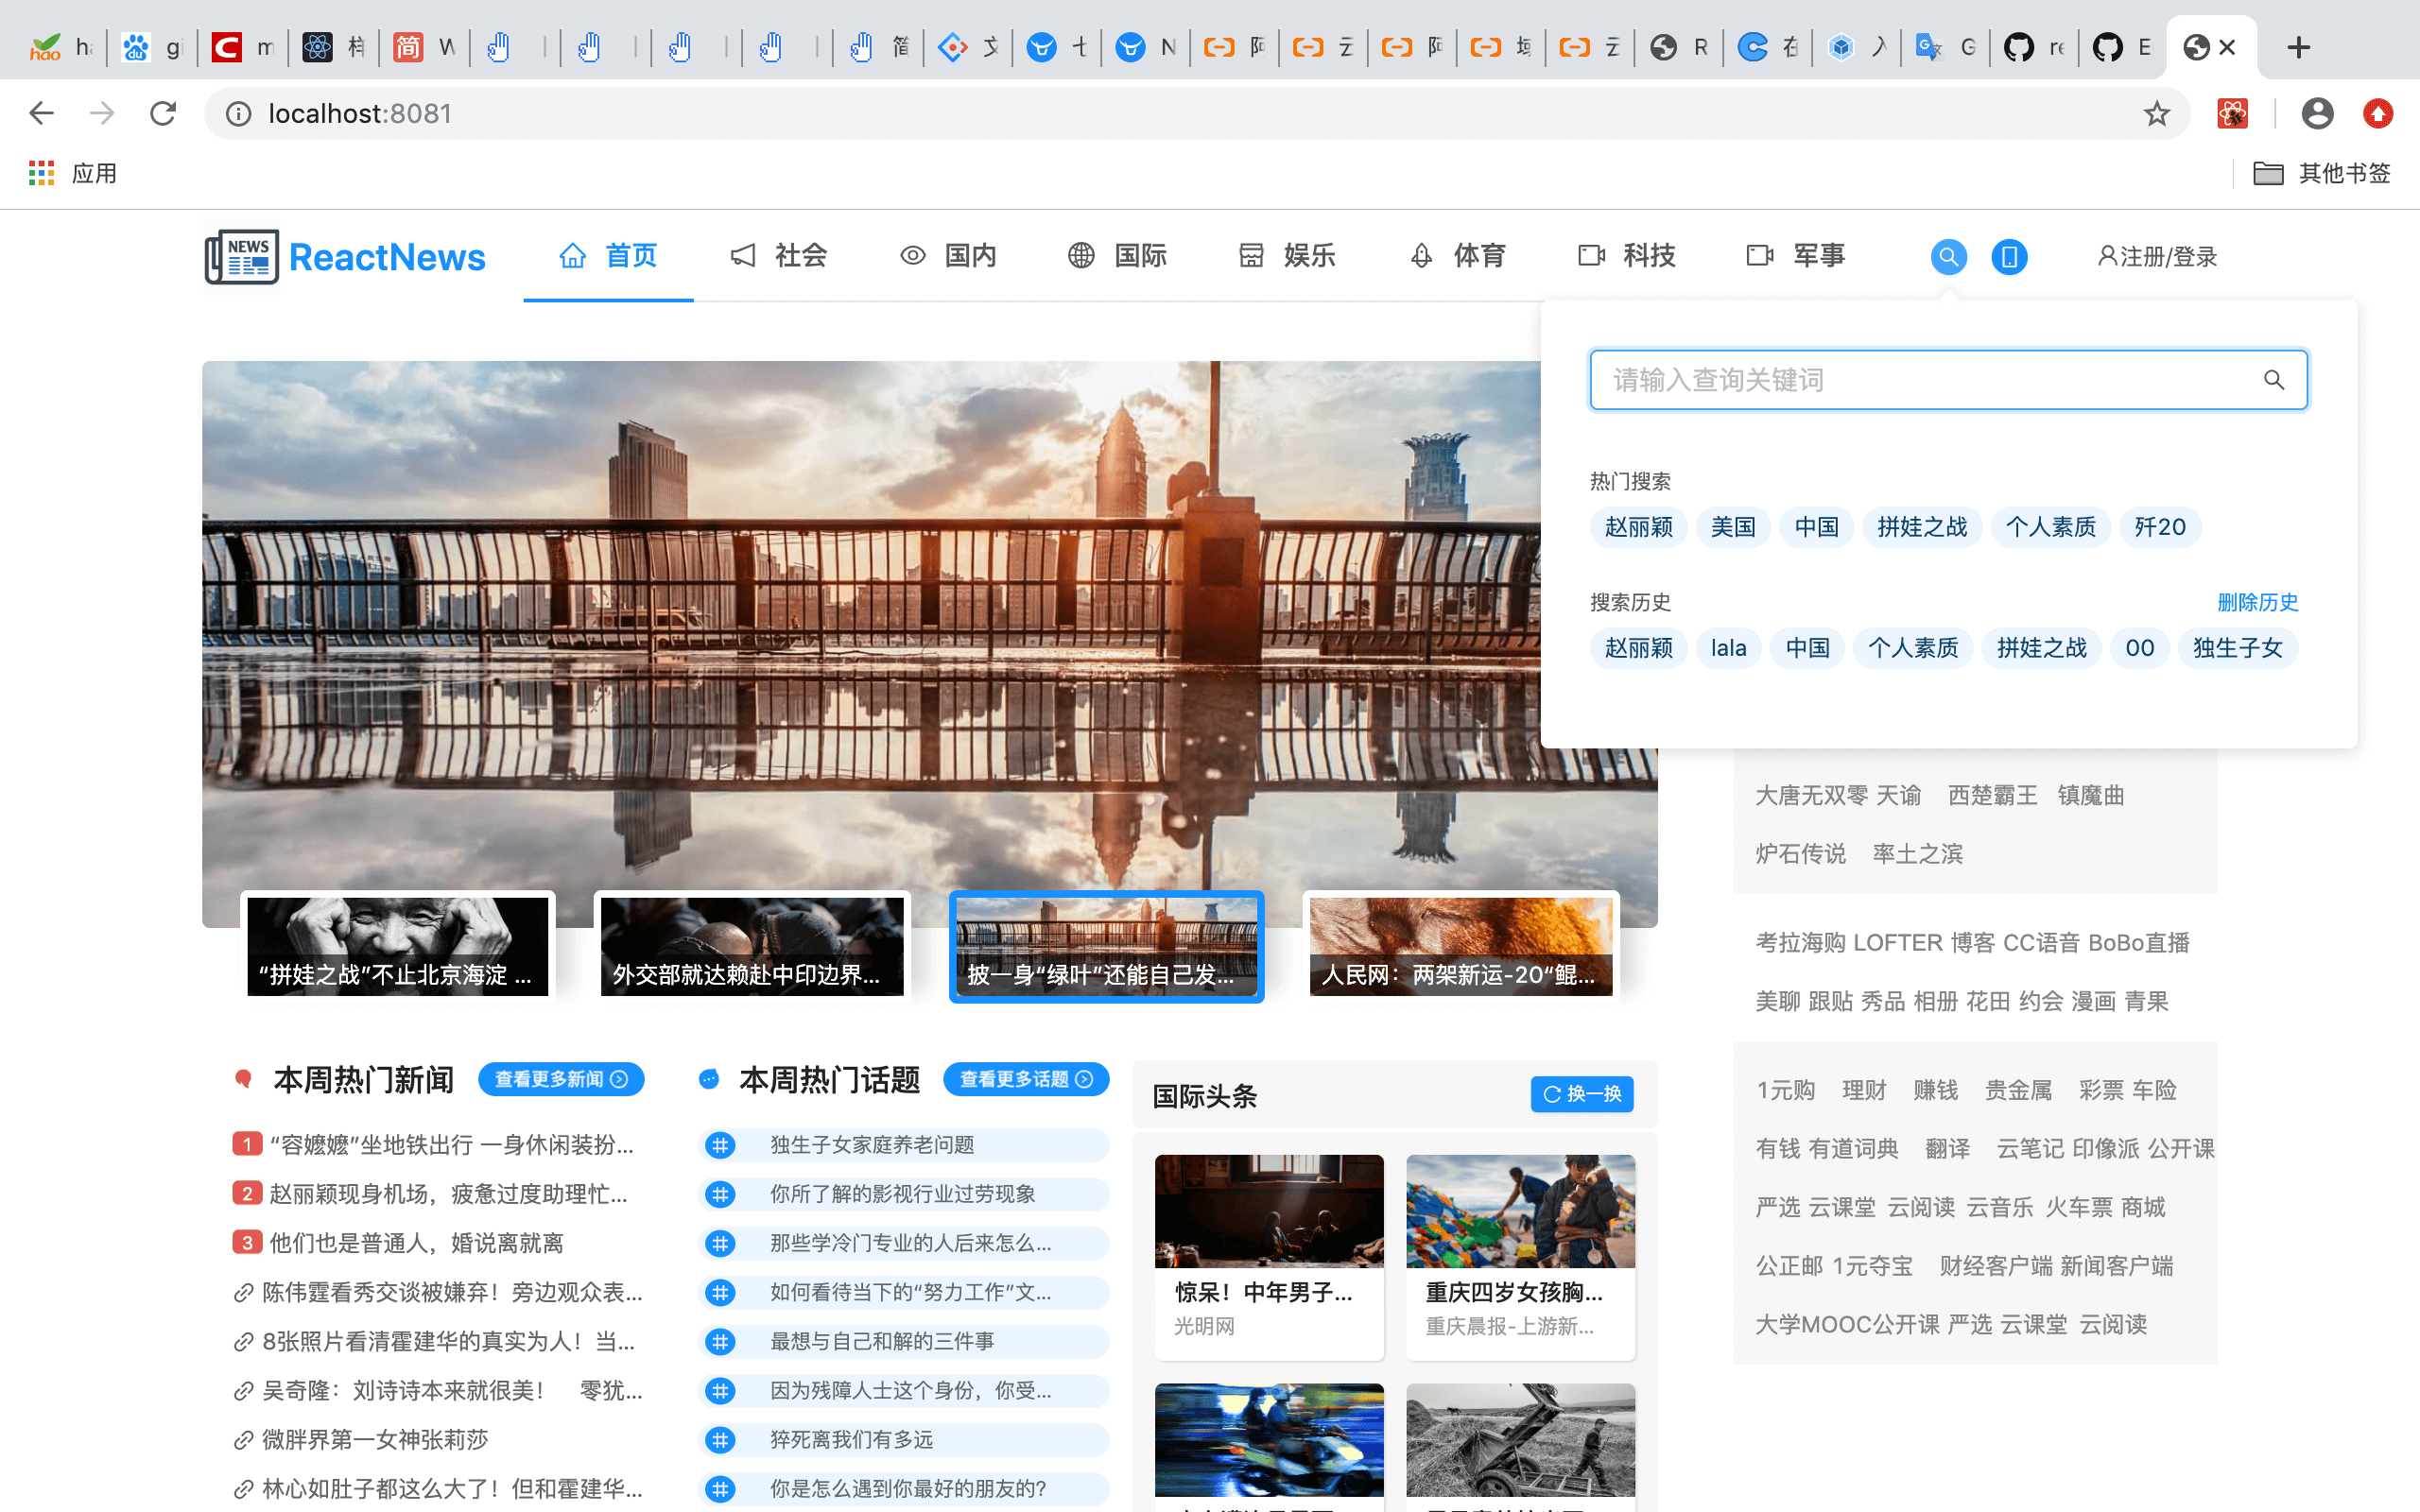Click the ReactNews newspaper logo
Screen dimensions: 2420x1512
(x=242, y=257)
